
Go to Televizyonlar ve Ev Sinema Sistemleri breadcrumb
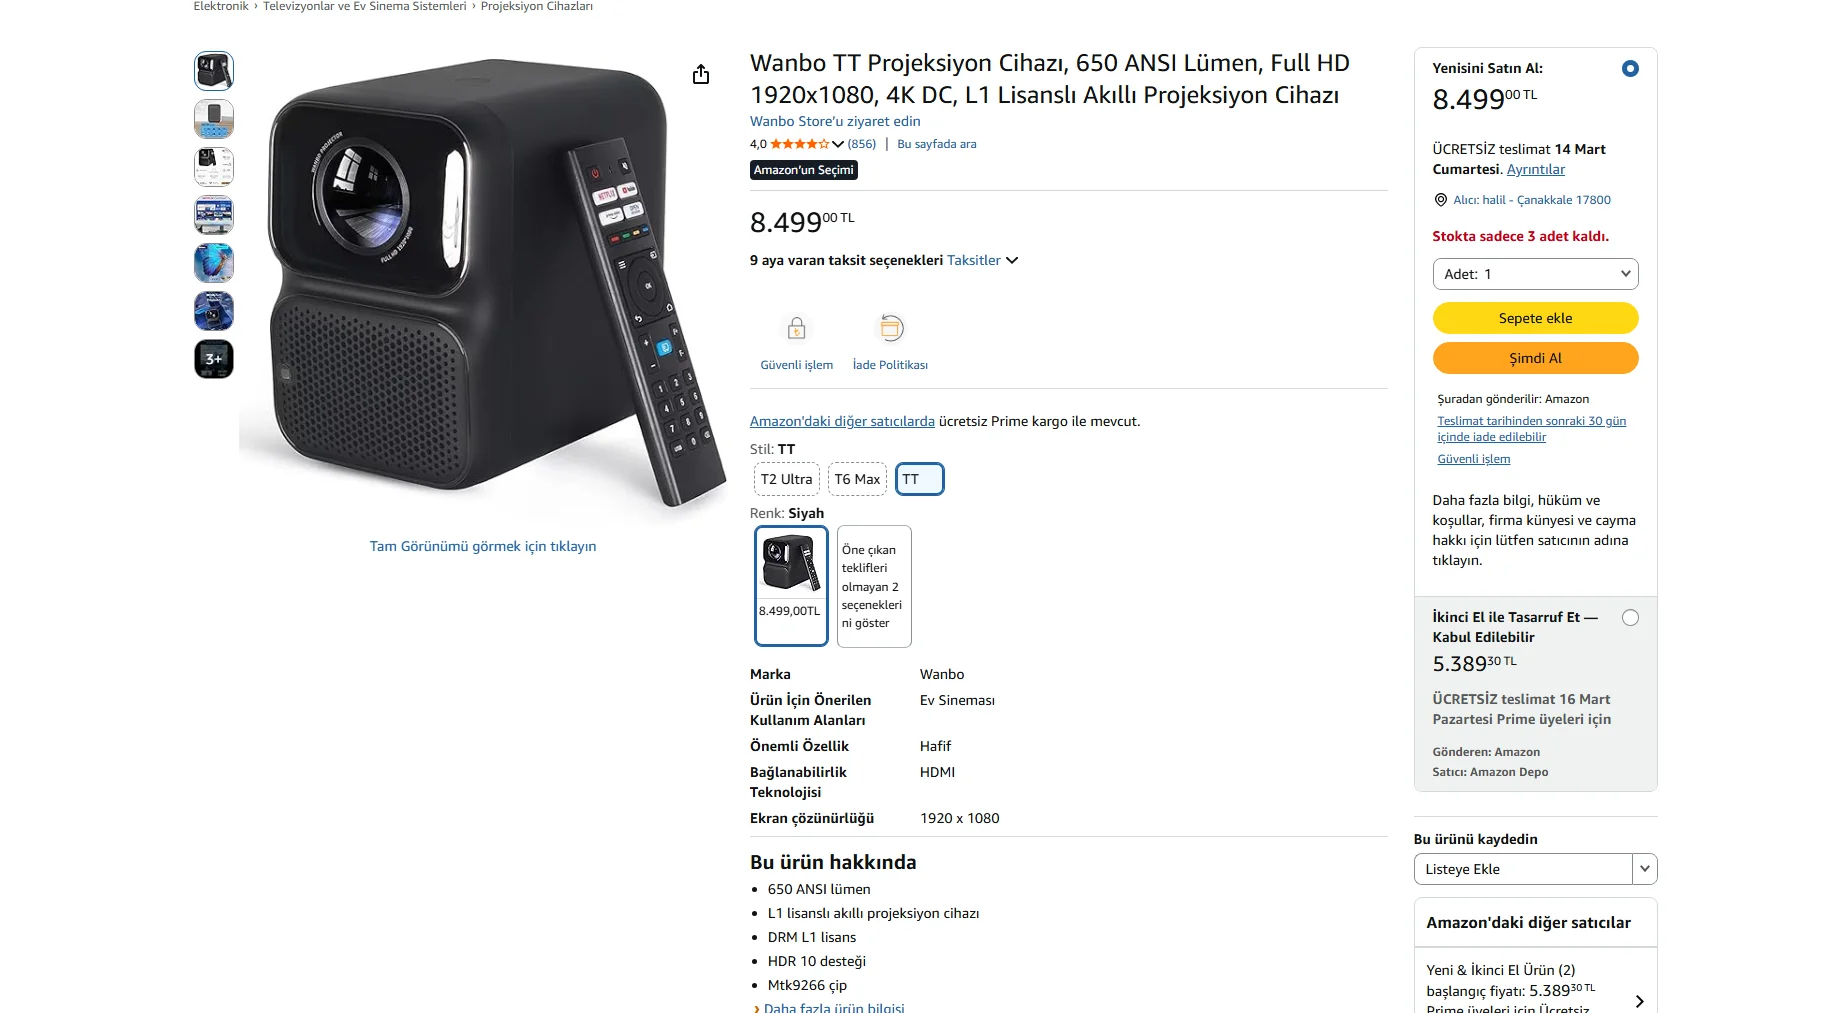point(364,6)
